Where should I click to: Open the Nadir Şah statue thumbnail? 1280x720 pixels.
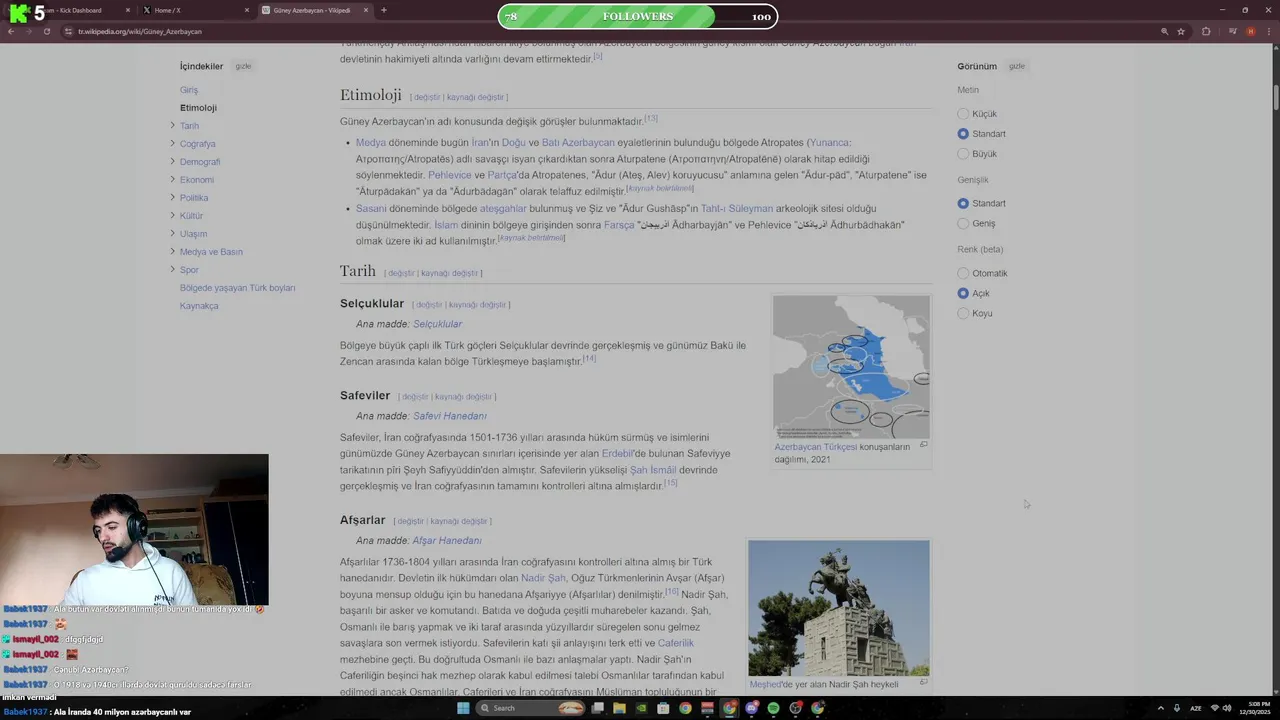839,608
